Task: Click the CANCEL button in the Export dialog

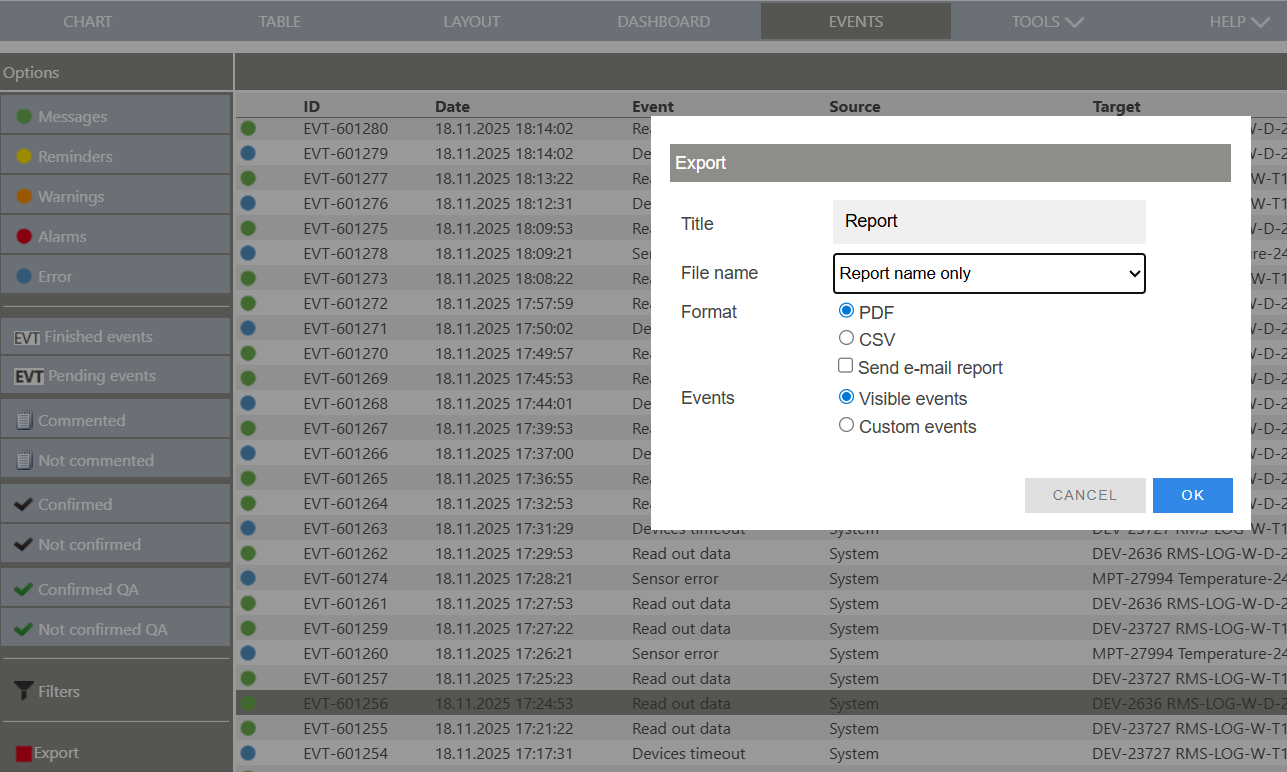Action: point(1085,494)
